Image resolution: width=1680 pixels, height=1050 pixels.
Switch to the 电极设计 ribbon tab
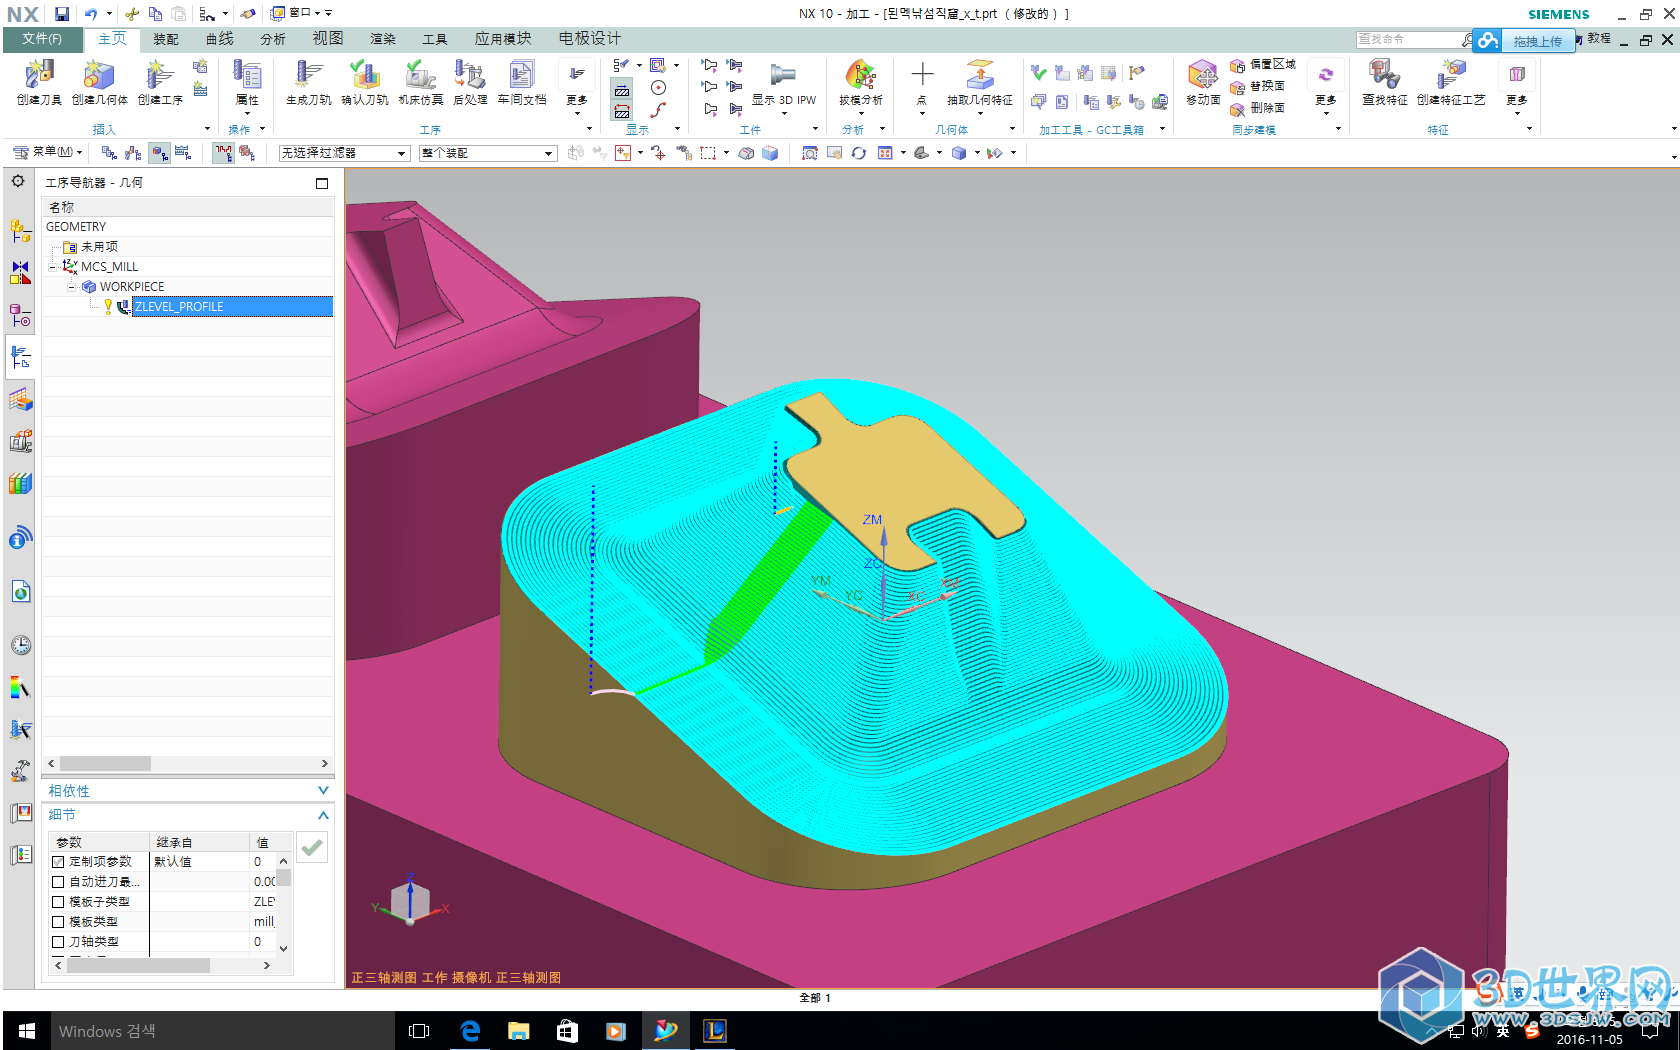click(590, 39)
